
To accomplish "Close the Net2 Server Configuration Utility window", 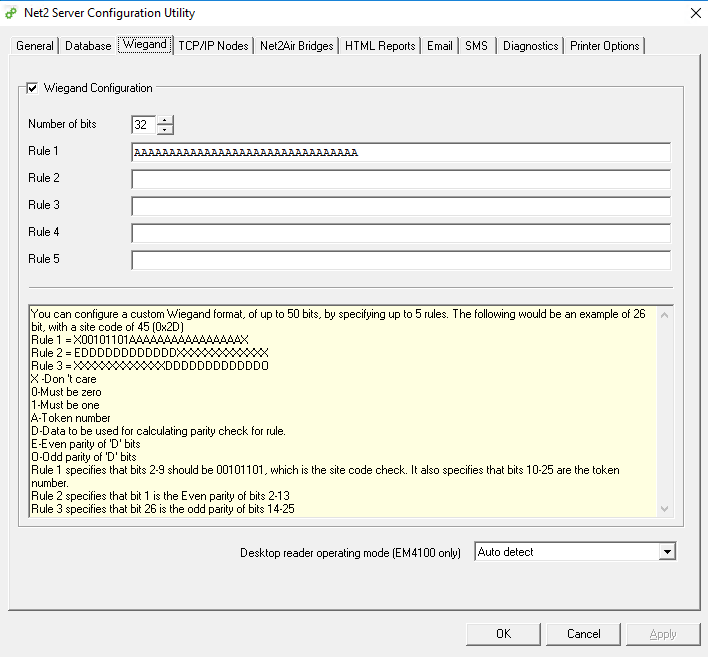I will pos(696,13).
